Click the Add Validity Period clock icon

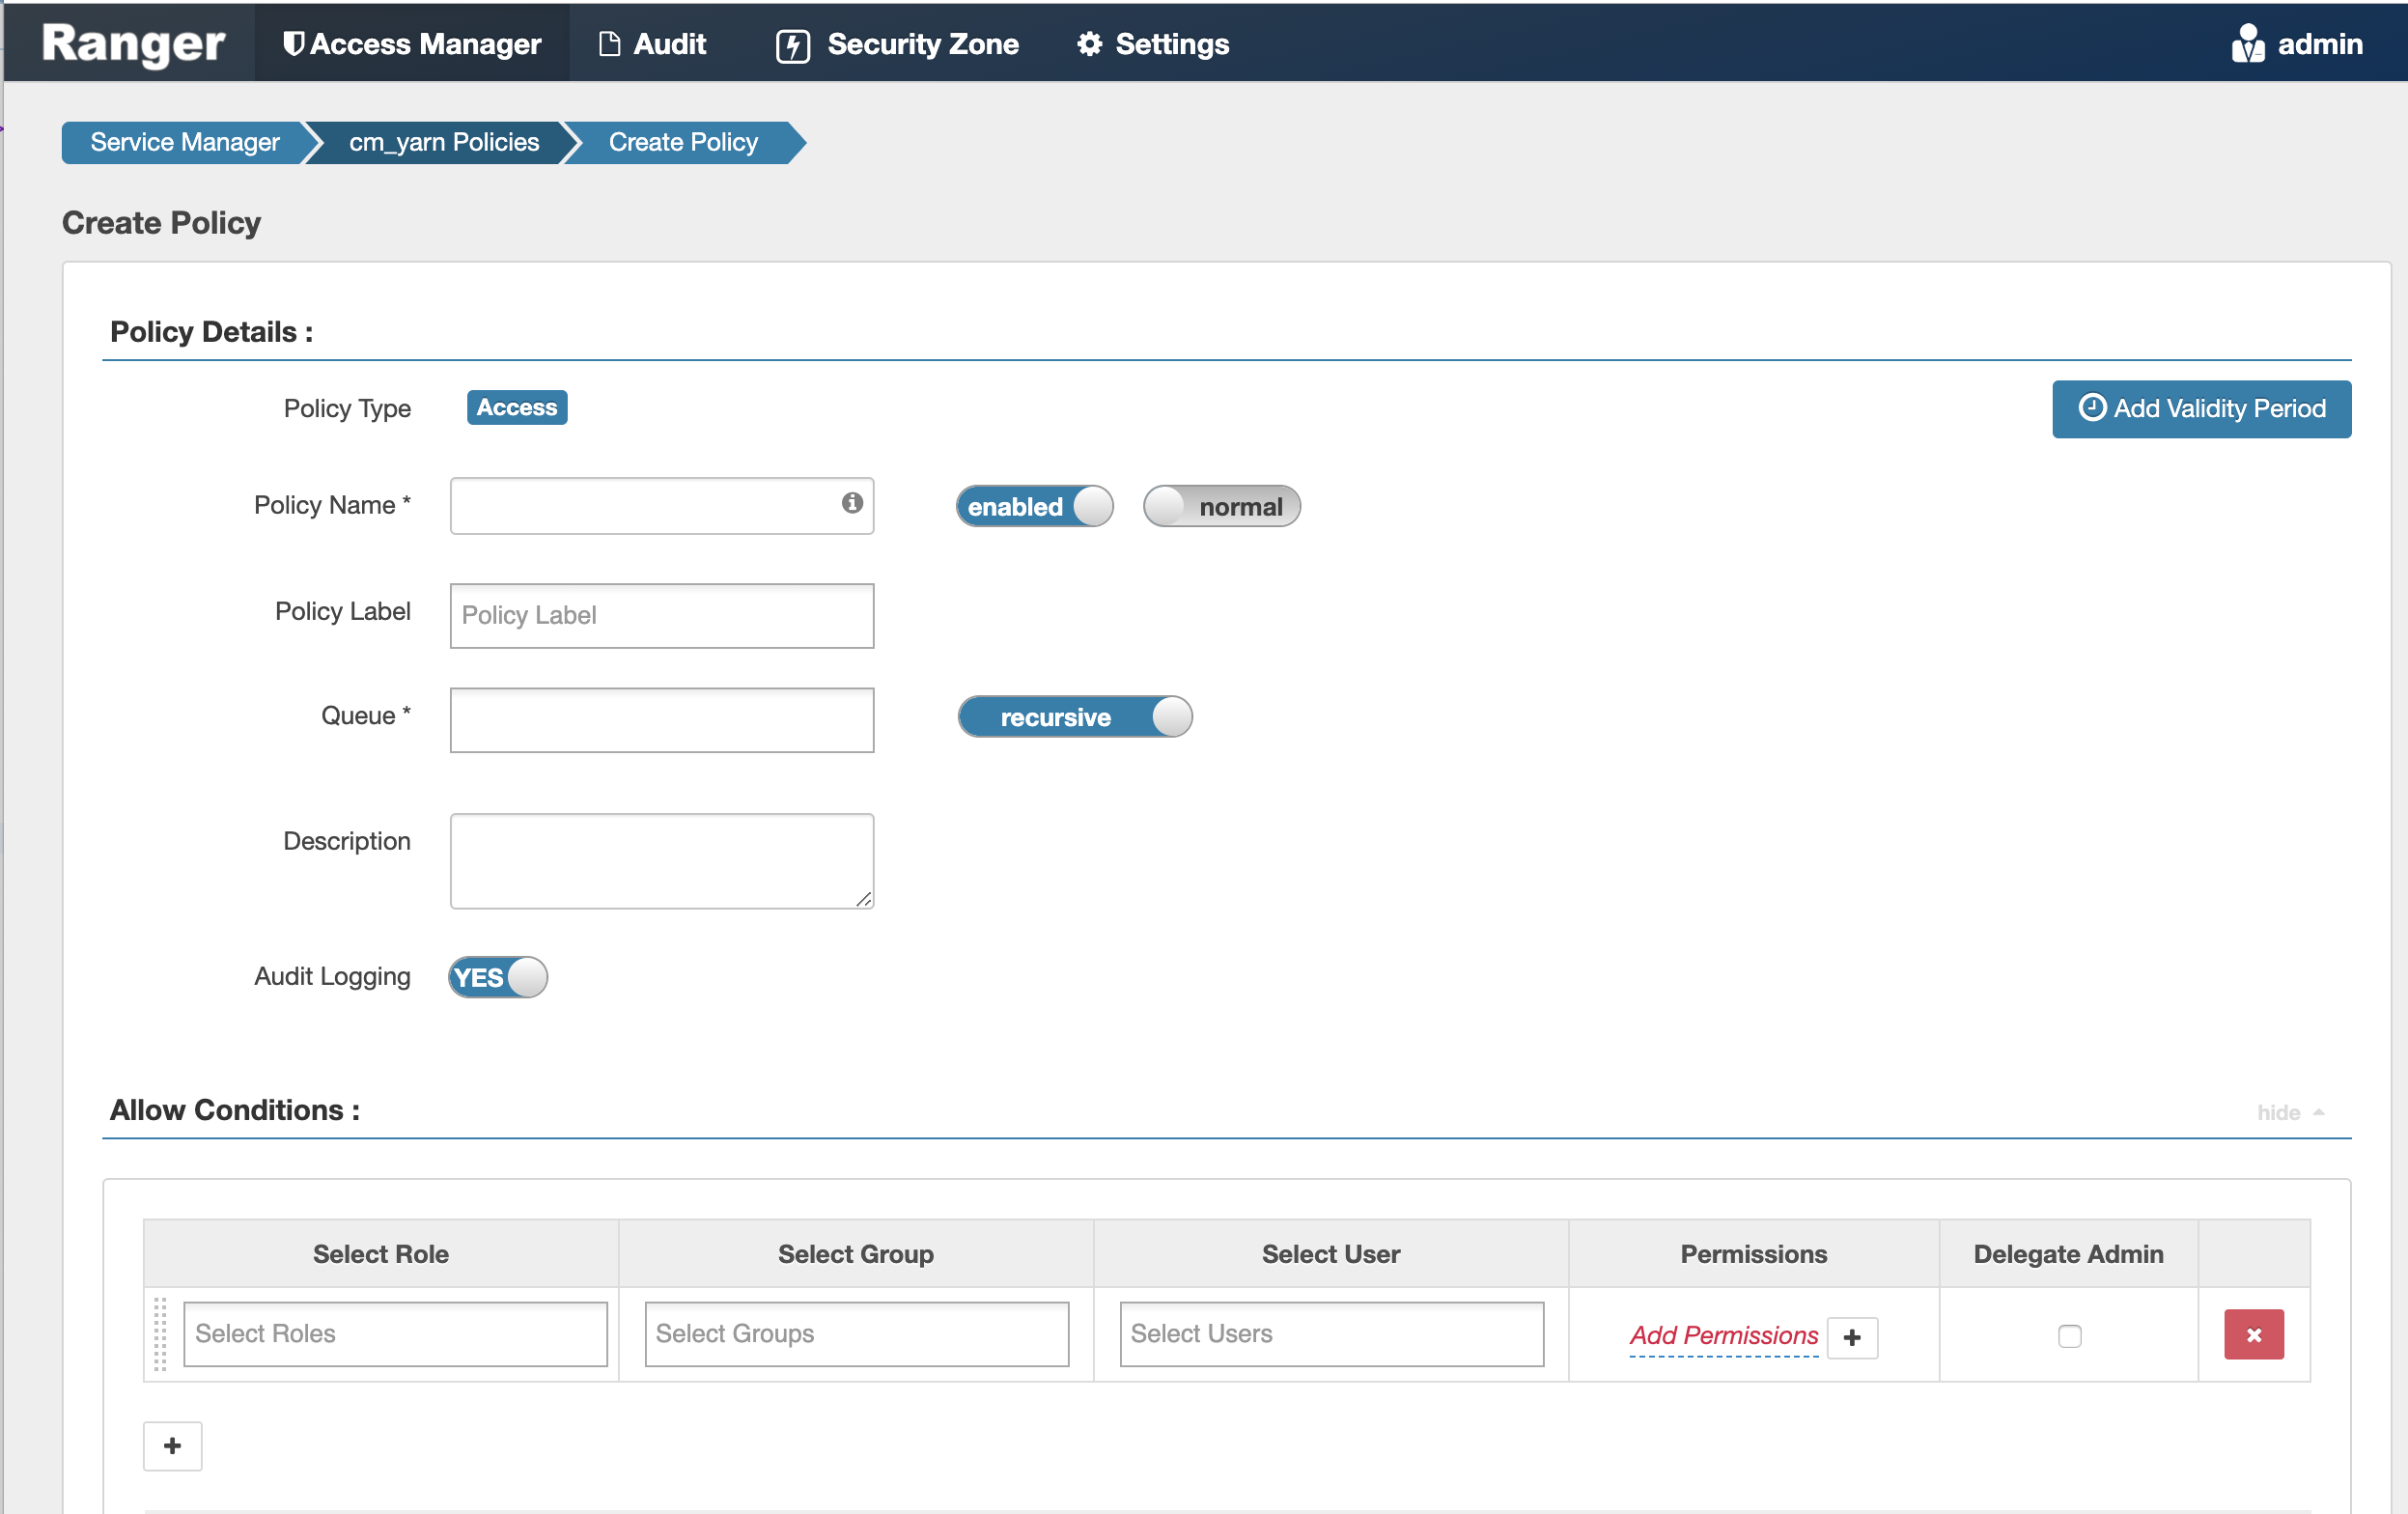click(x=2092, y=408)
